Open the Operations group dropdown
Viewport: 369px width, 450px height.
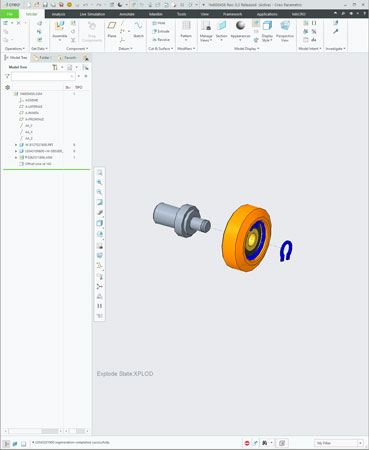coord(15,49)
